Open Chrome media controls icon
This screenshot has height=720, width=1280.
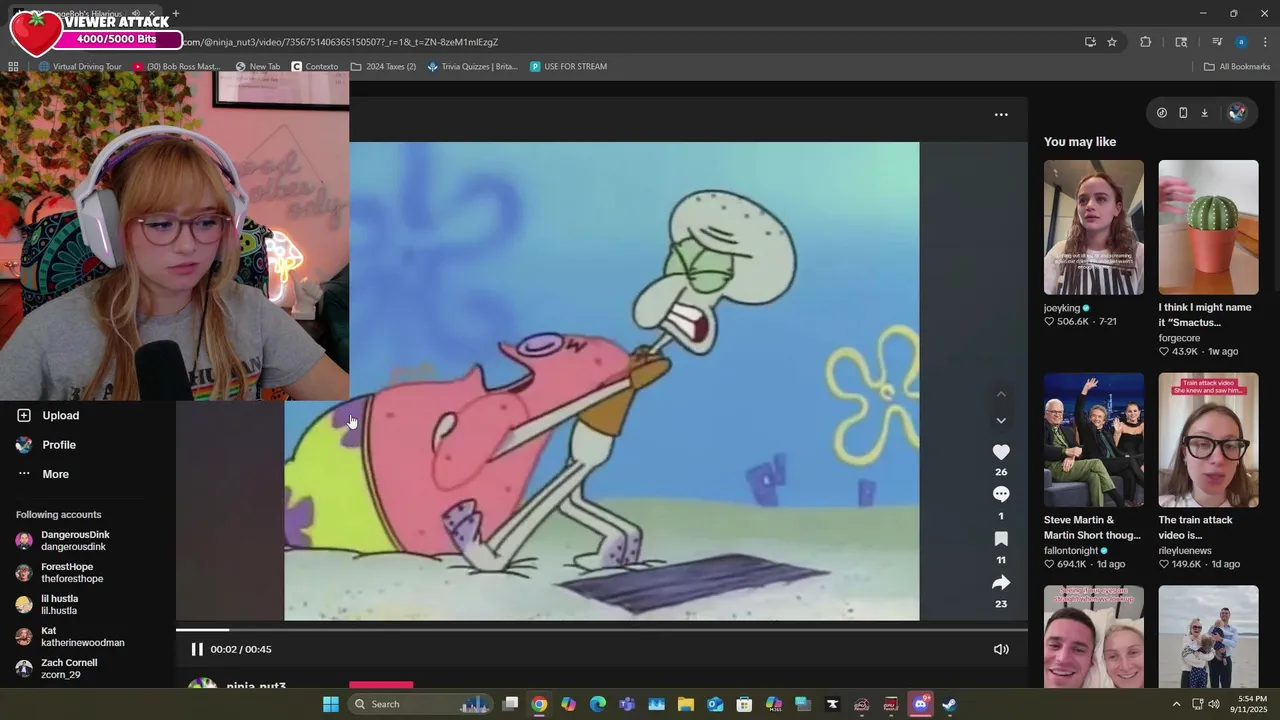click(x=1217, y=42)
